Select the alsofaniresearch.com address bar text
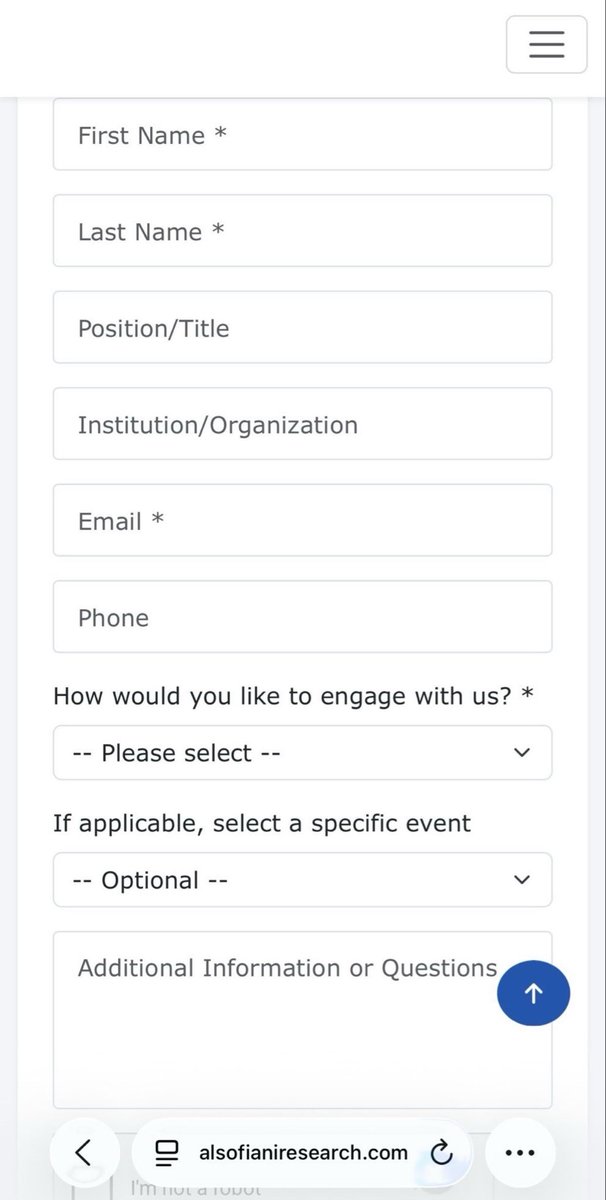This screenshot has width=606, height=1200. 304,1153
